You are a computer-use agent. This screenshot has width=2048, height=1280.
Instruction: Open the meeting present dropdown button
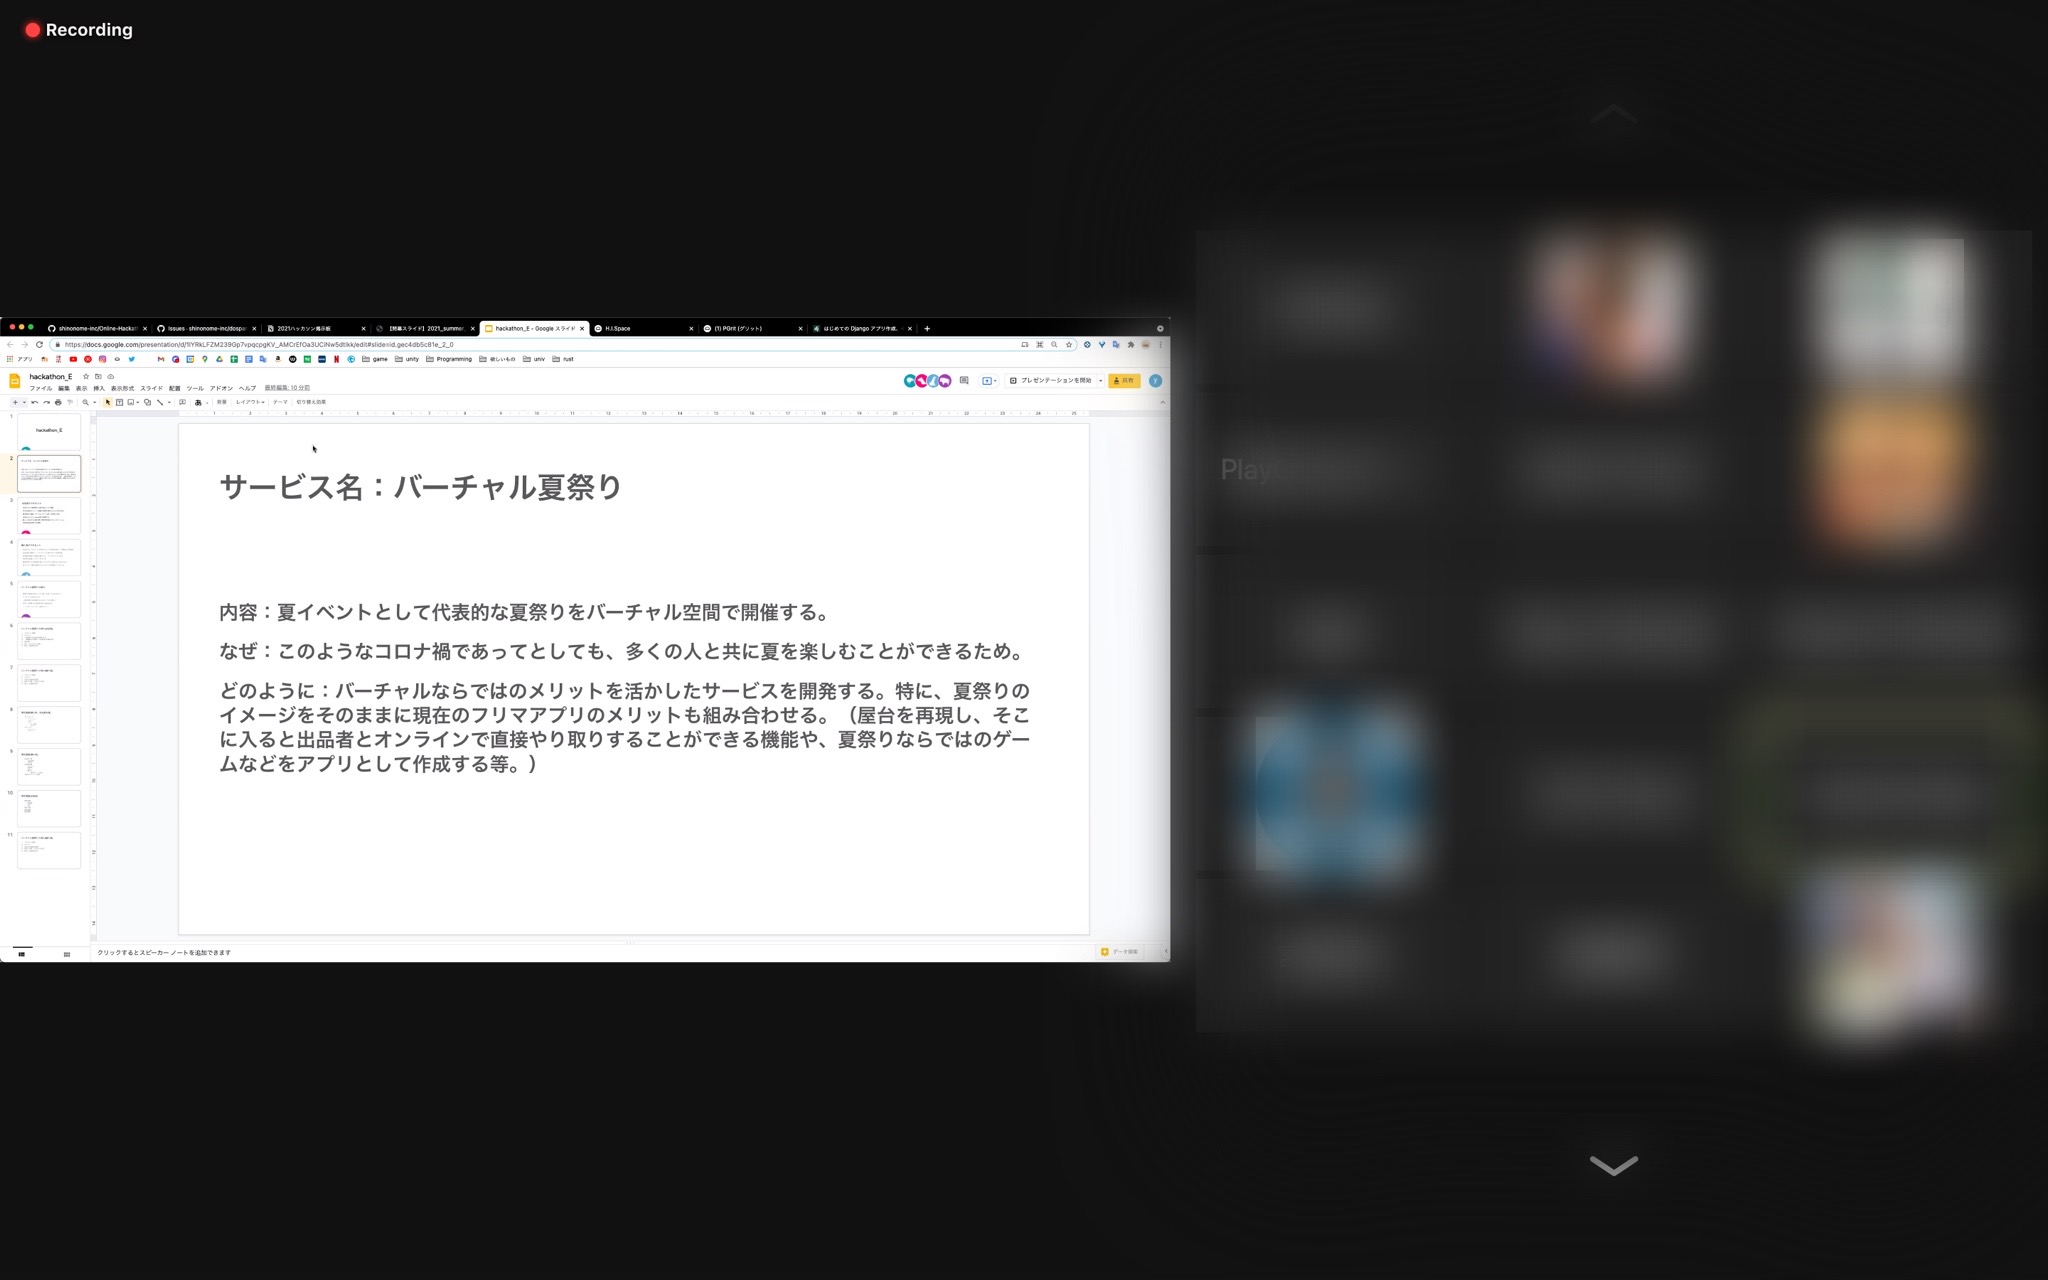click(988, 381)
